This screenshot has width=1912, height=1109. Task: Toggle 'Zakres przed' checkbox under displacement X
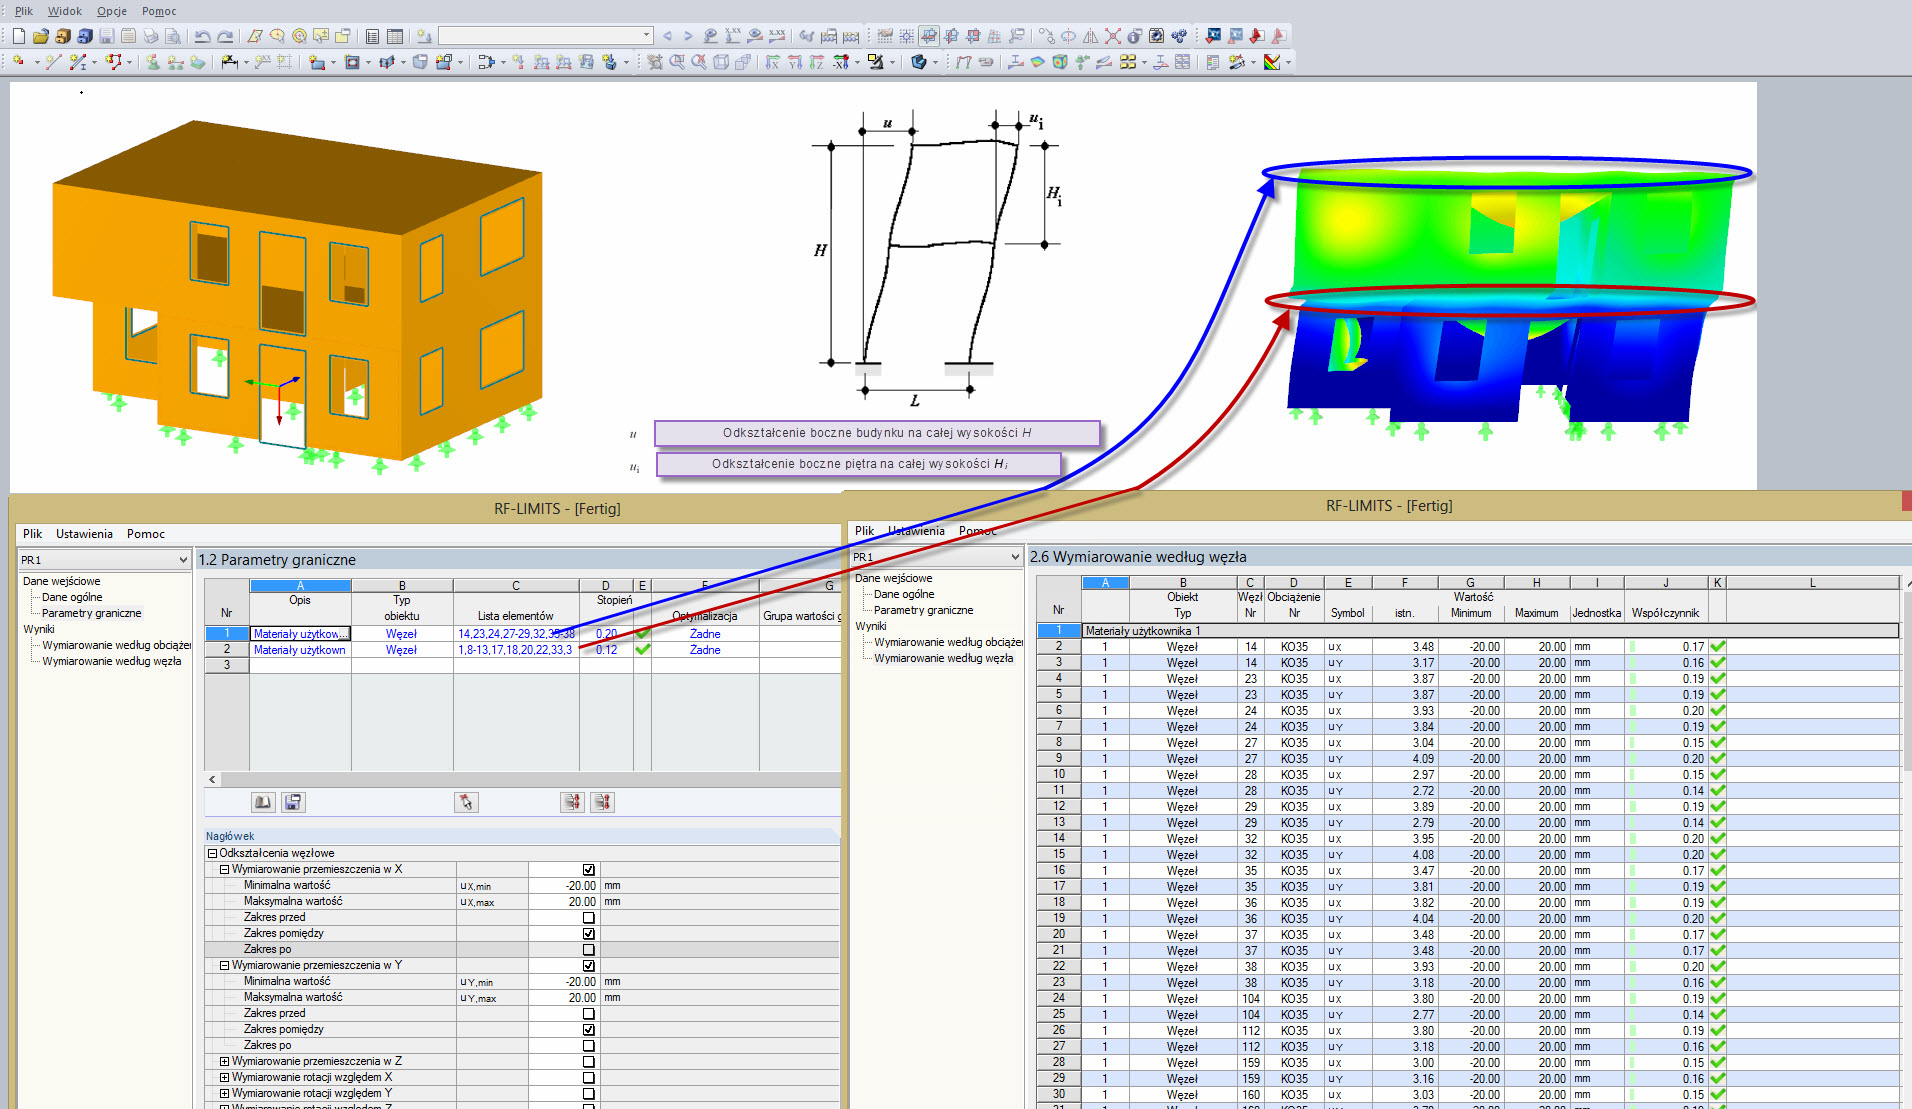tap(589, 918)
